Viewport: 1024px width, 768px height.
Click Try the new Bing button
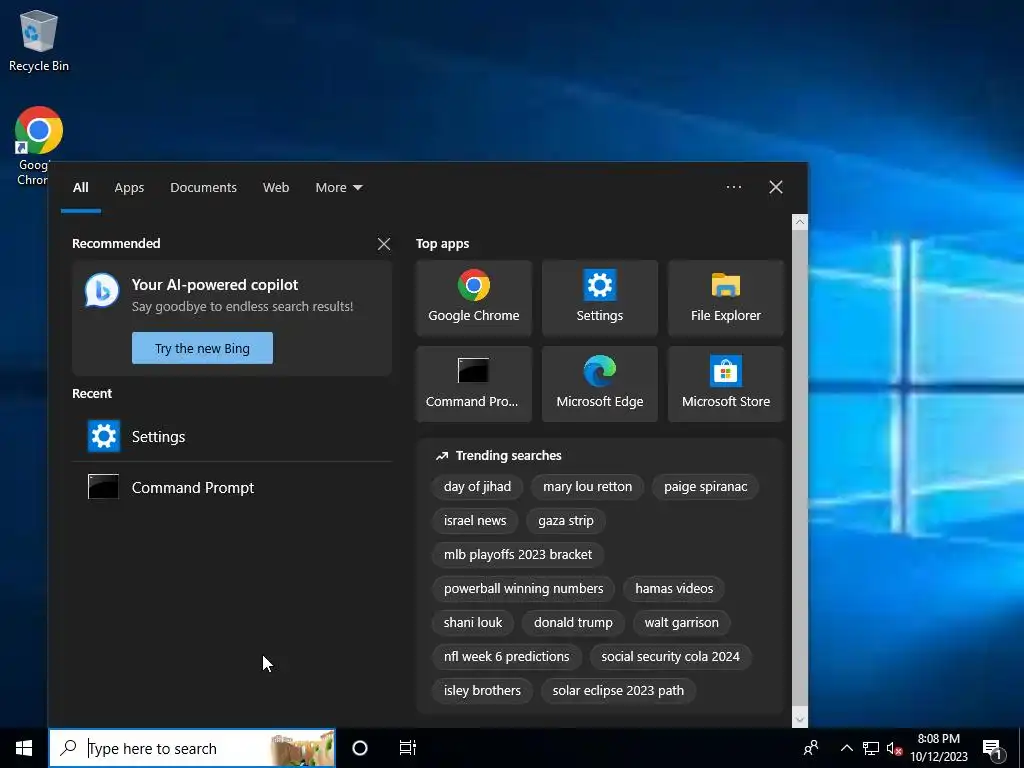click(202, 348)
